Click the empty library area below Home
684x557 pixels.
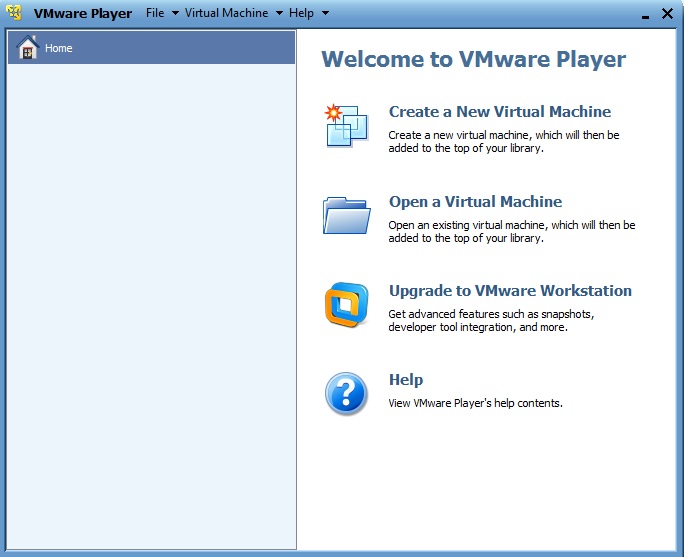click(150, 300)
